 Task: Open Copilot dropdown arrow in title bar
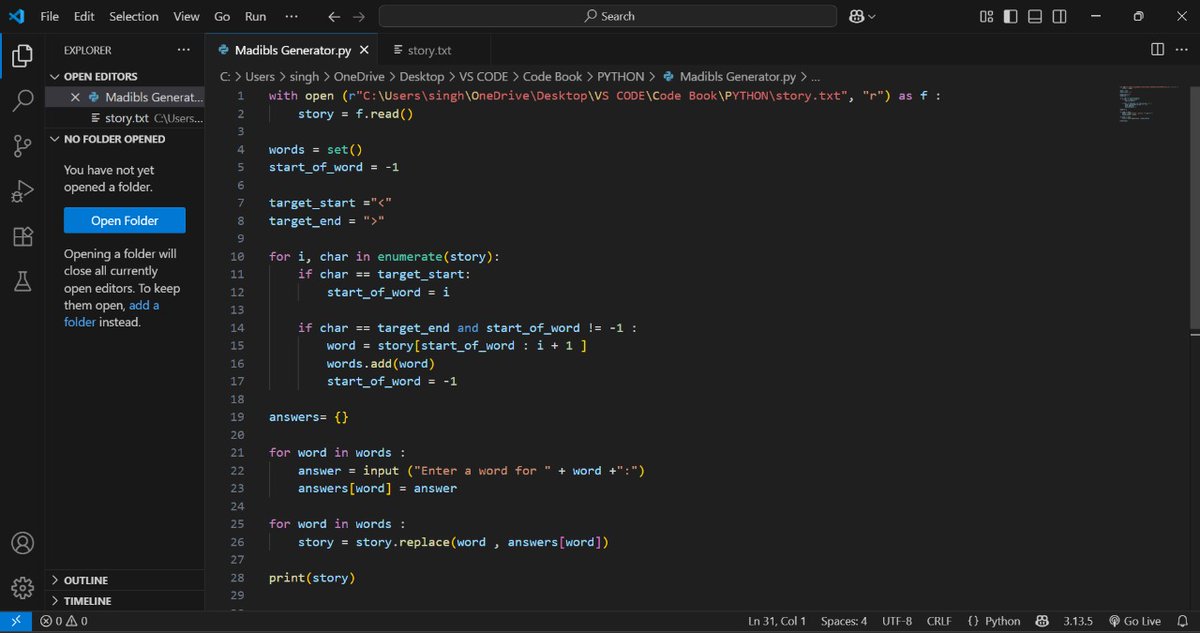872,16
